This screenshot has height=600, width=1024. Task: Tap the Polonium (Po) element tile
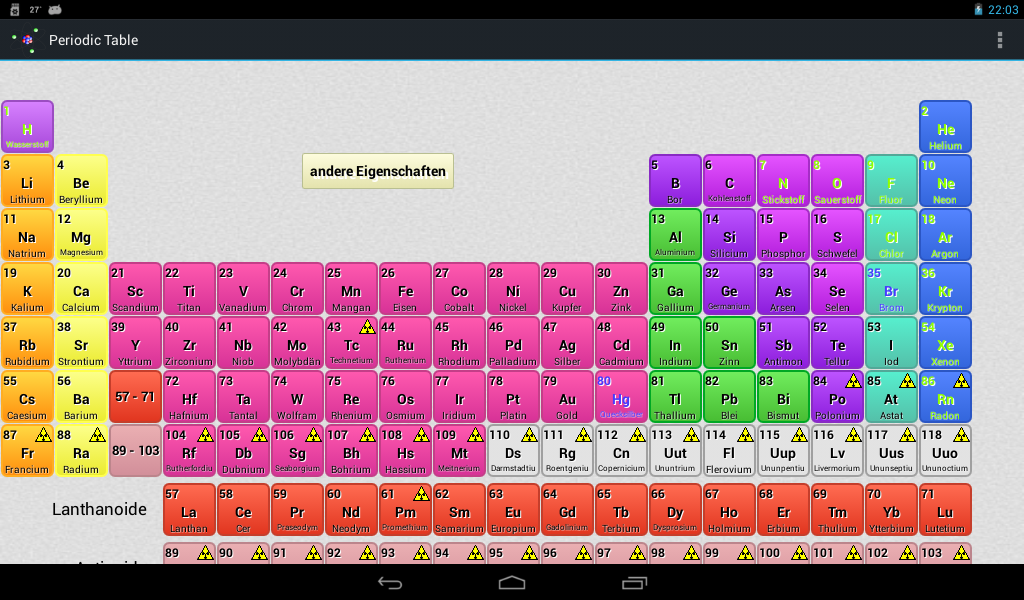pyautogui.click(x=837, y=397)
